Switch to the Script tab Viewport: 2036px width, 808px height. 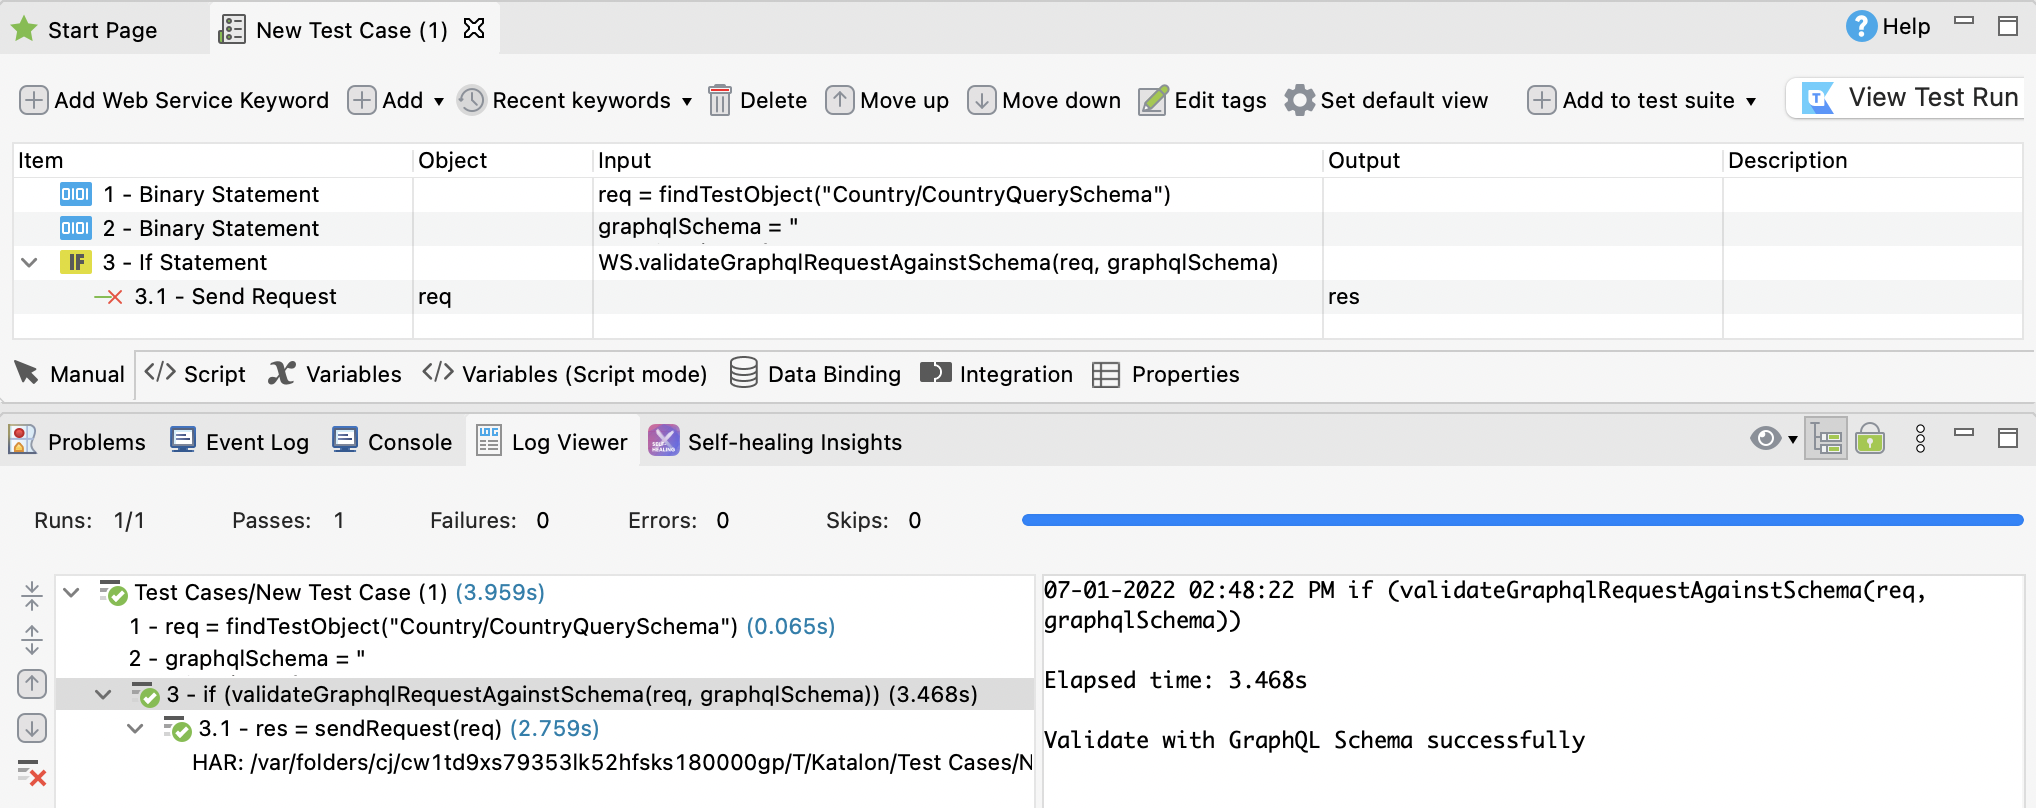(x=196, y=375)
